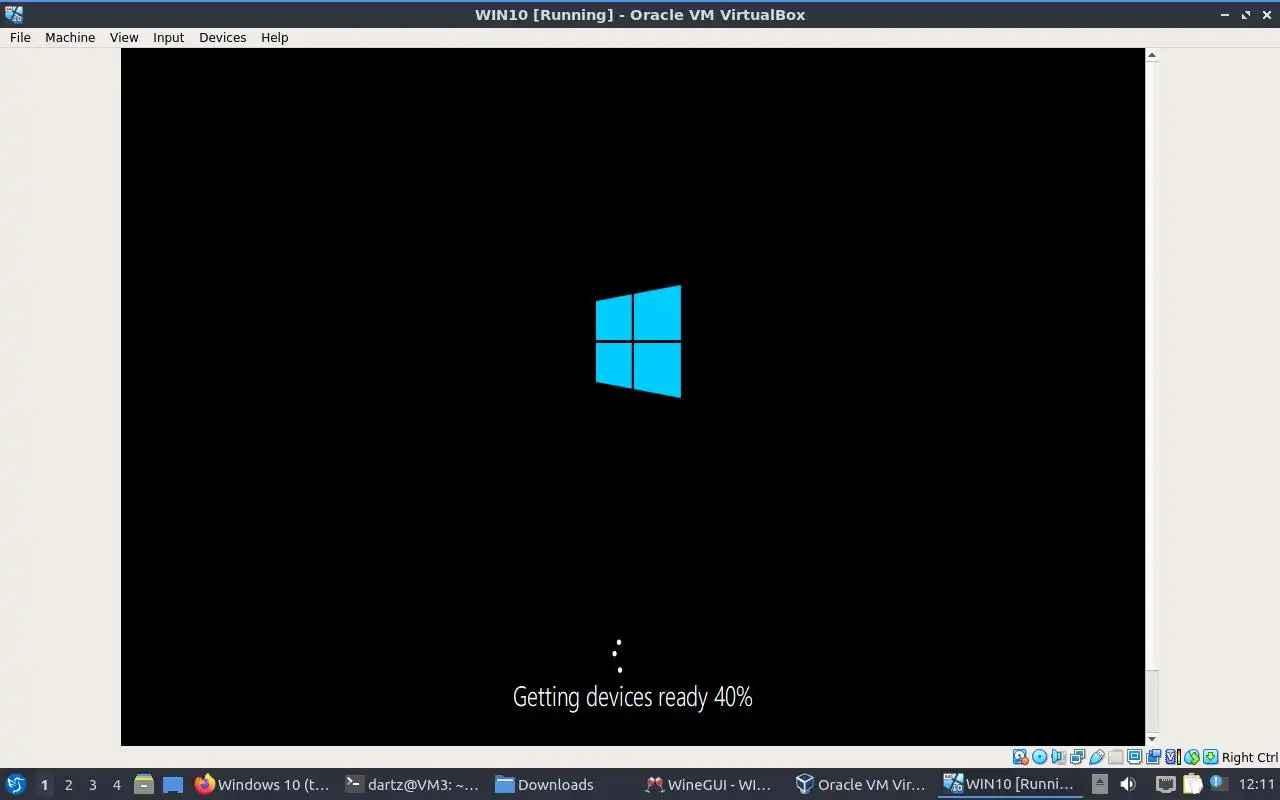Click the virtualization CPU load indicator
The height and width of the screenshot is (800, 1280).
1173,757
